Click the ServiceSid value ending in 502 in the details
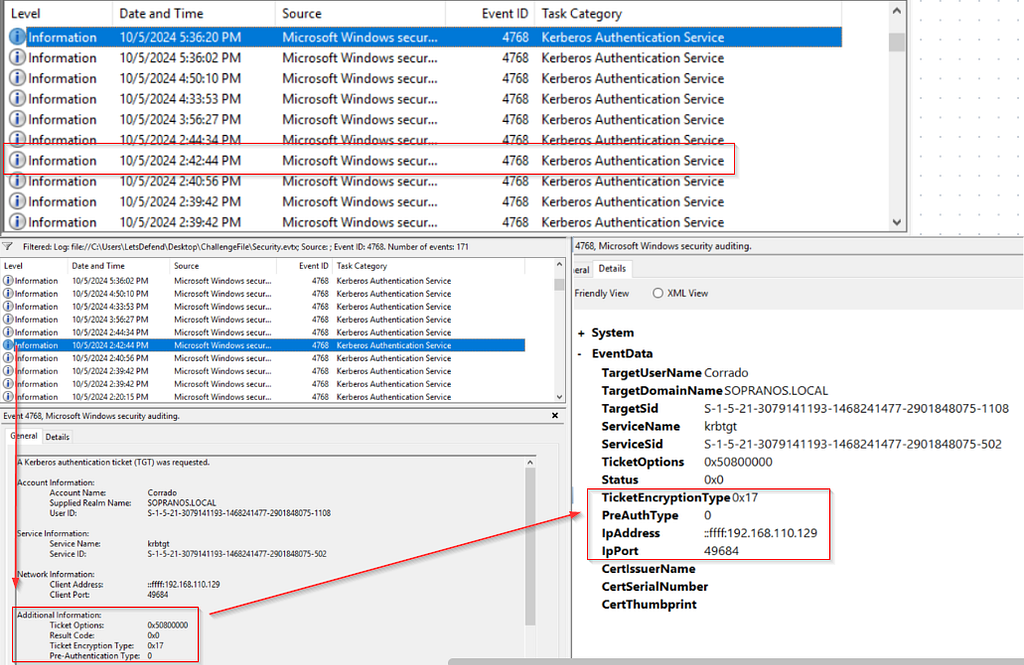 (852, 444)
